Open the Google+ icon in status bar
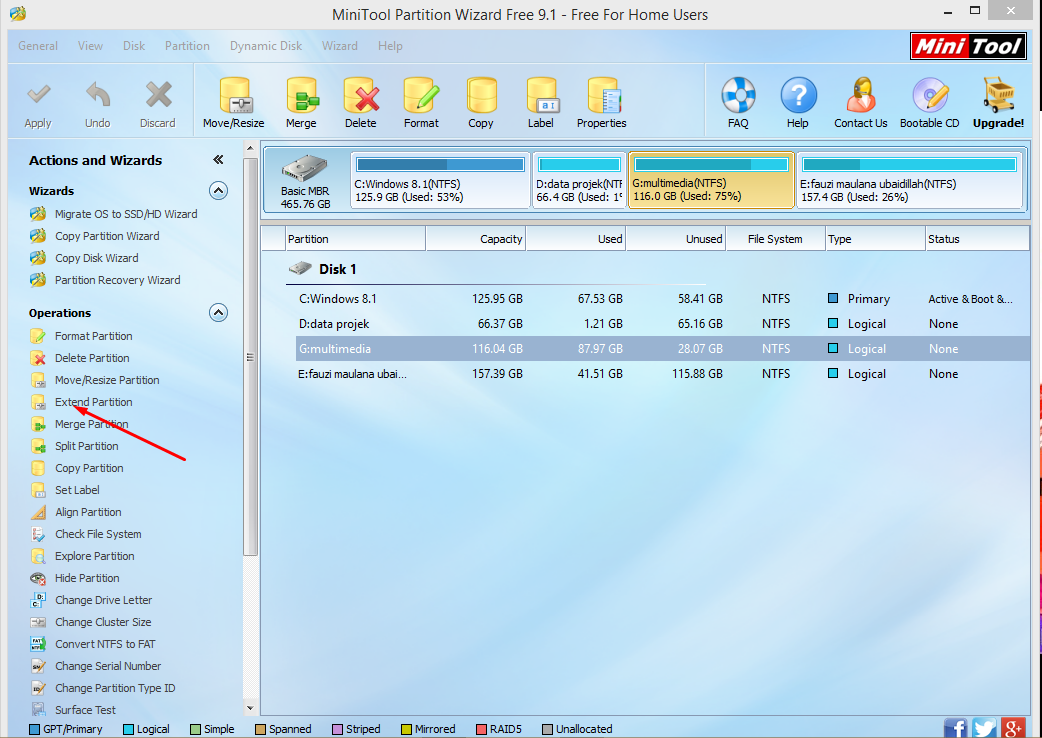 click(1013, 728)
